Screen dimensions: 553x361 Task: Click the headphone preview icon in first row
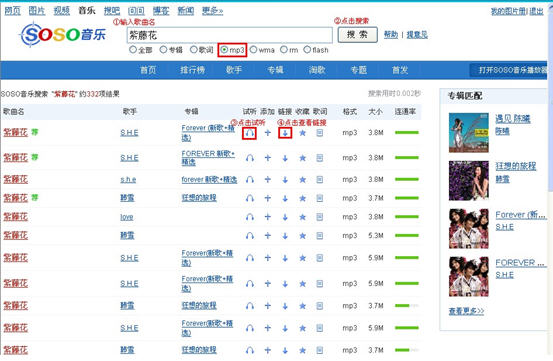pos(250,133)
